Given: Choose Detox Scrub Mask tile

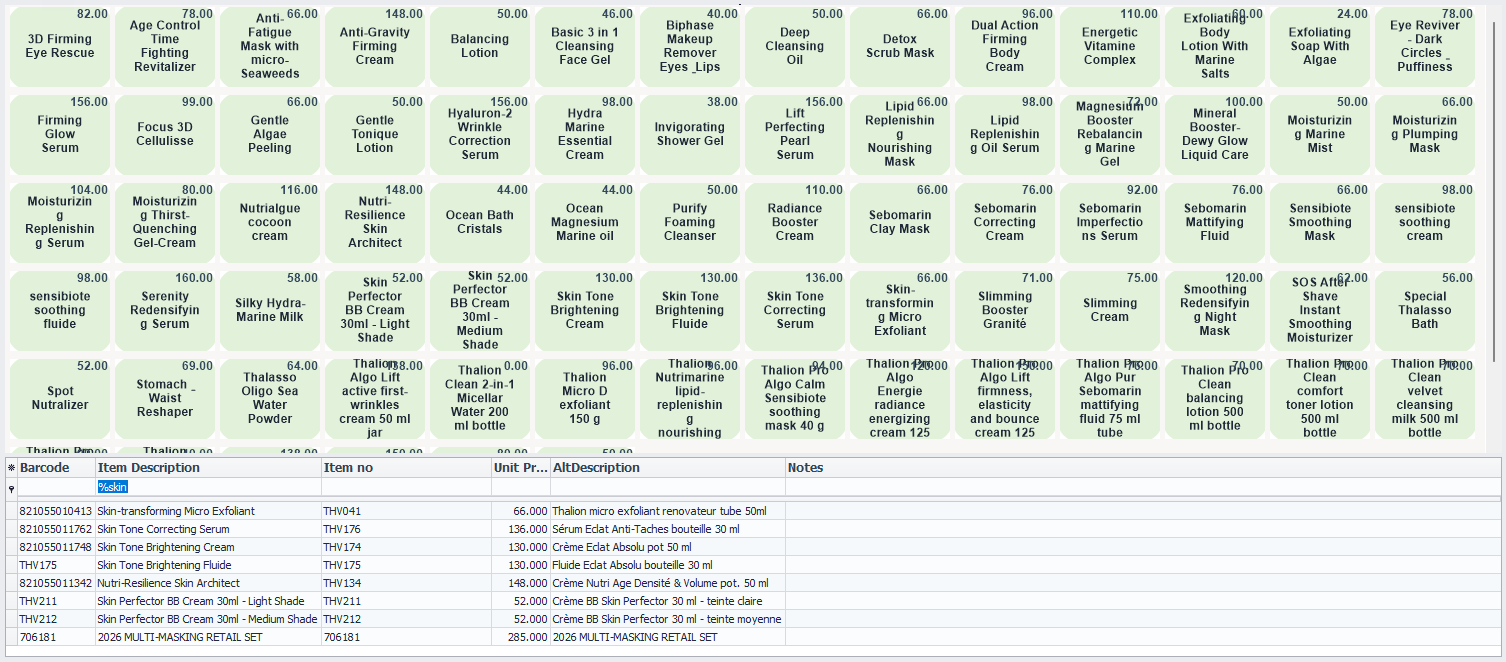Looking at the screenshot, I should (900, 47).
